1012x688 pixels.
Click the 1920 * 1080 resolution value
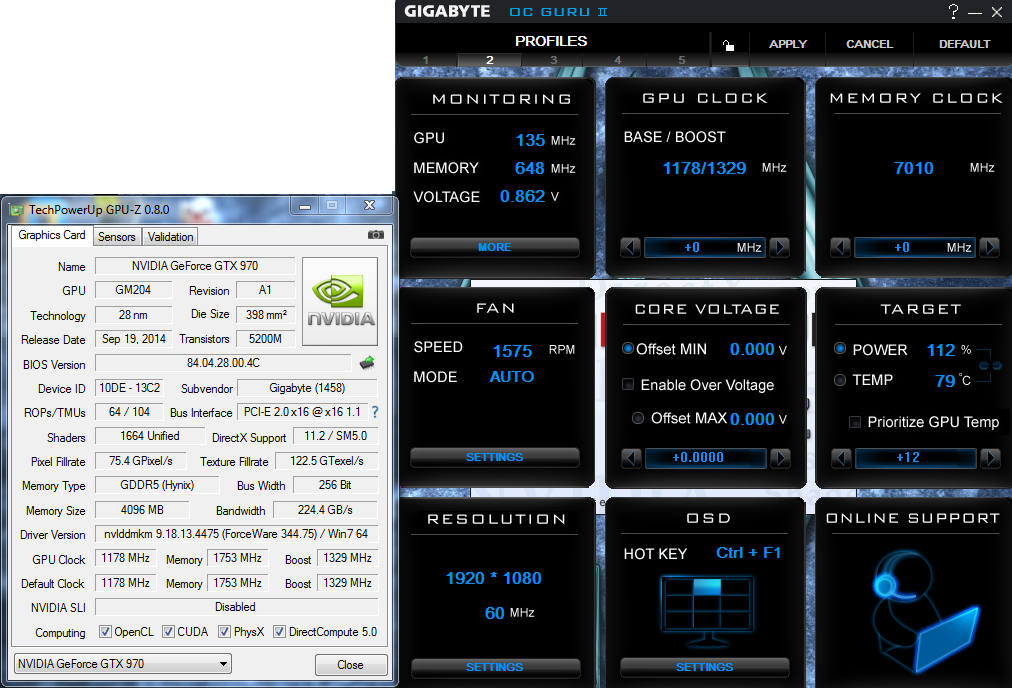point(494,578)
